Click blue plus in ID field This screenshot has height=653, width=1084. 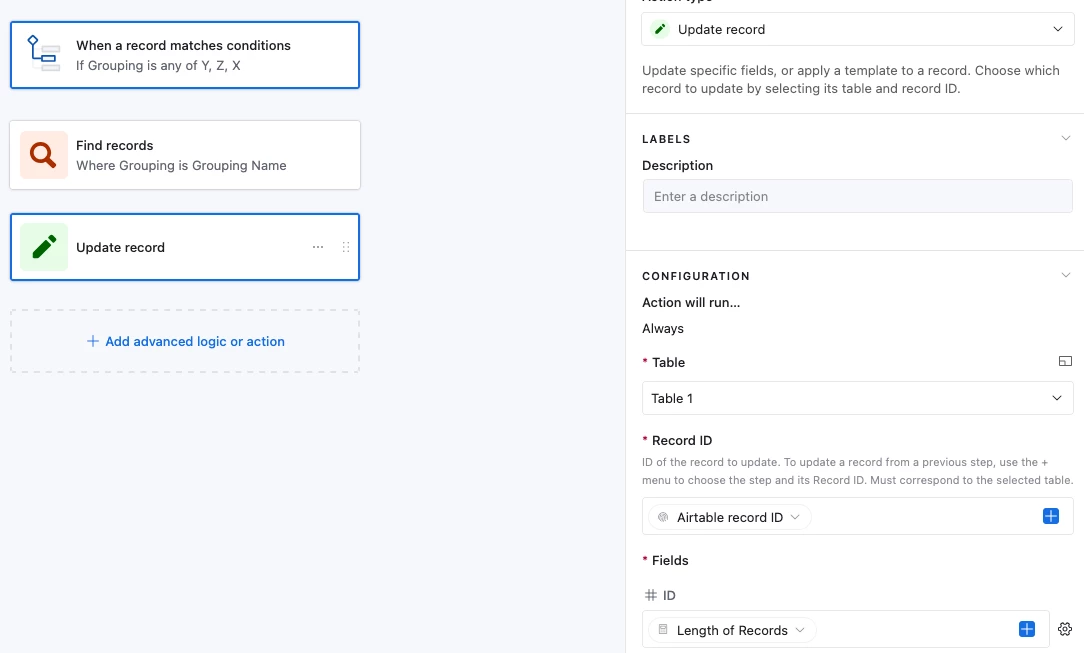pyautogui.click(x=1026, y=629)
